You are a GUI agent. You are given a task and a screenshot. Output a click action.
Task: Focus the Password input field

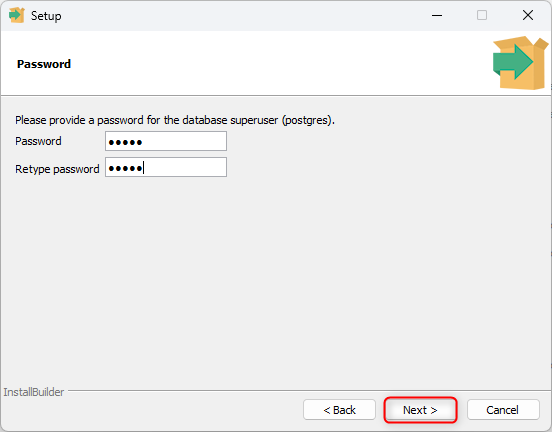166,141
